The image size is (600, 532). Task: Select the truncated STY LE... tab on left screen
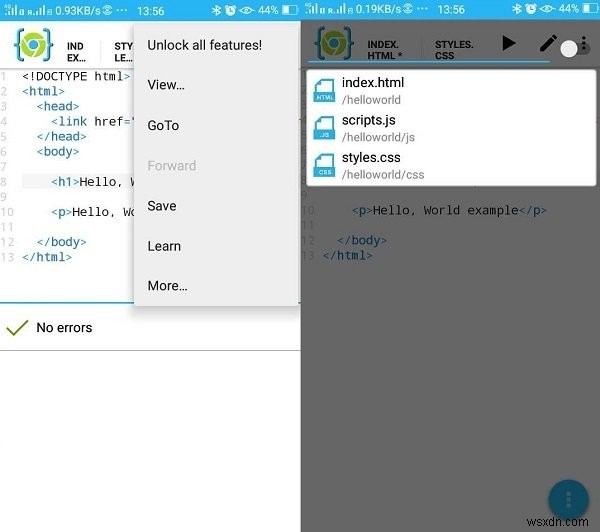click(x=124, y=52)
